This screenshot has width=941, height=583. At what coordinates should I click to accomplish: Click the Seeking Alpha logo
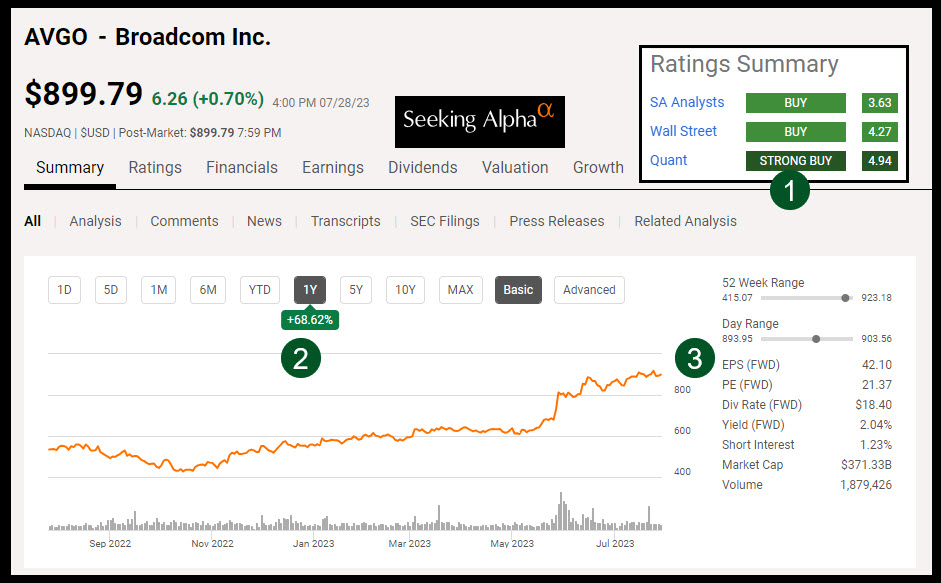(479, 122)
